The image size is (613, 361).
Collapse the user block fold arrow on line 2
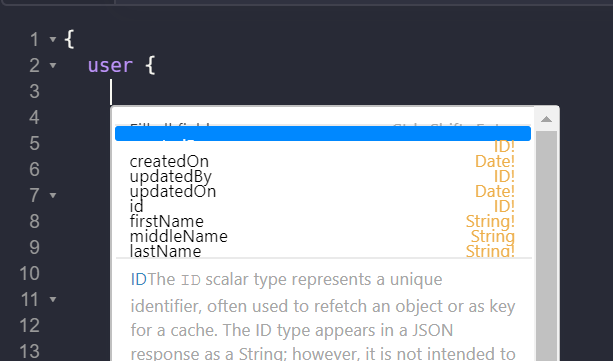pos(53,65)
